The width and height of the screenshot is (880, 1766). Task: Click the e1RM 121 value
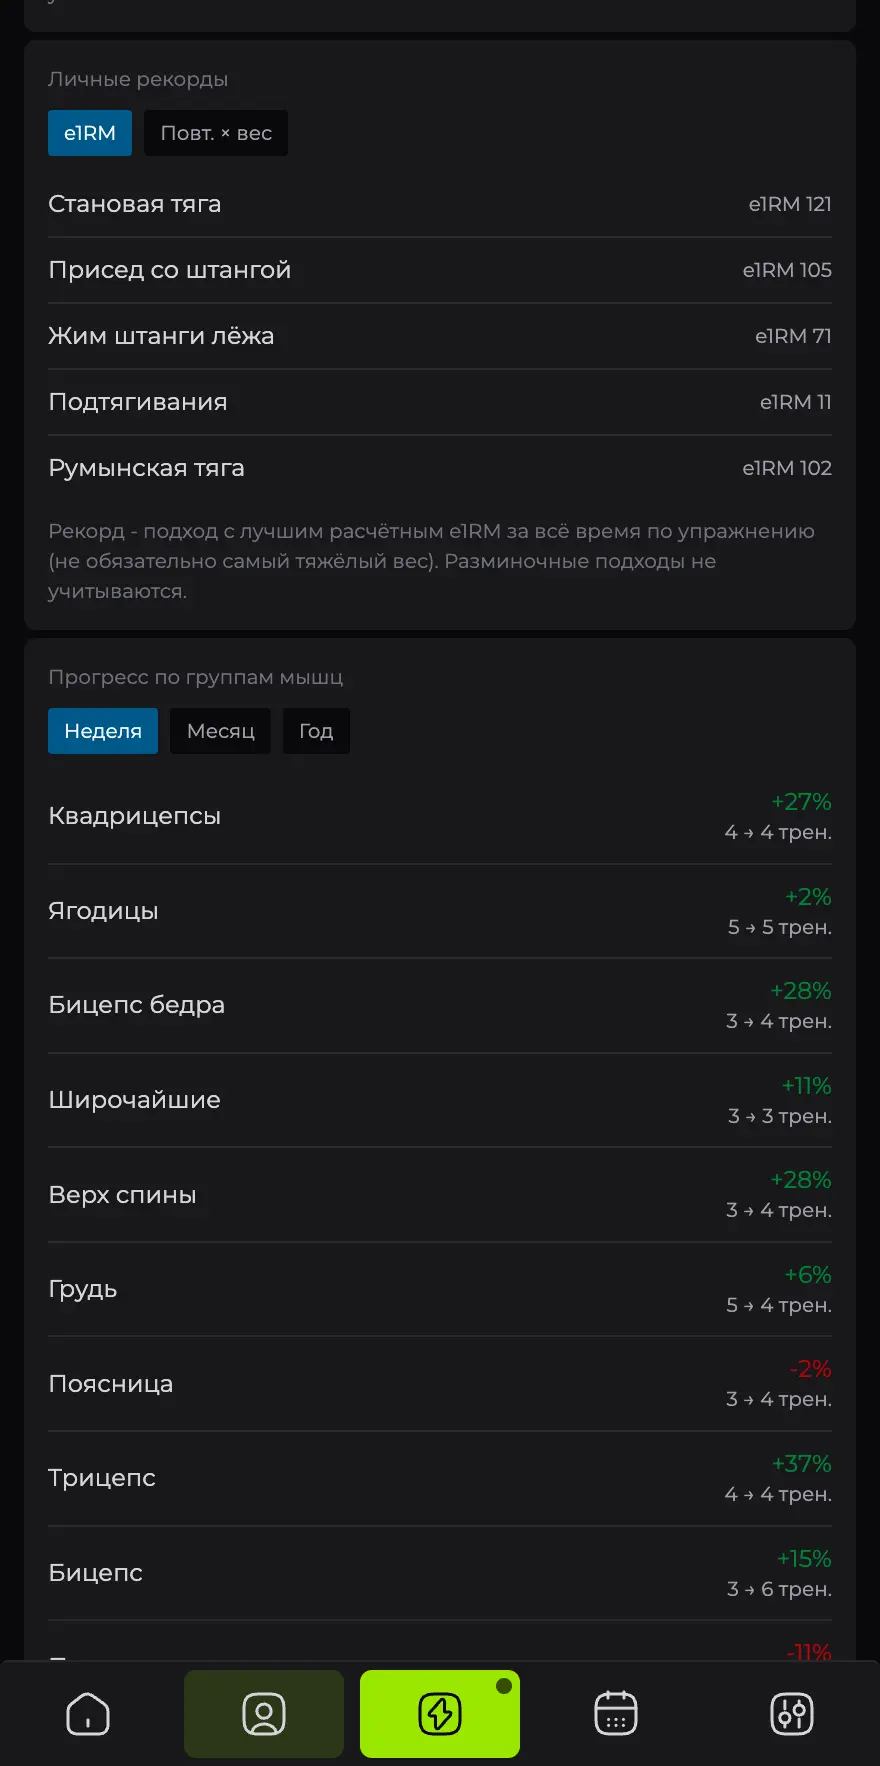[x=790, y=204]
